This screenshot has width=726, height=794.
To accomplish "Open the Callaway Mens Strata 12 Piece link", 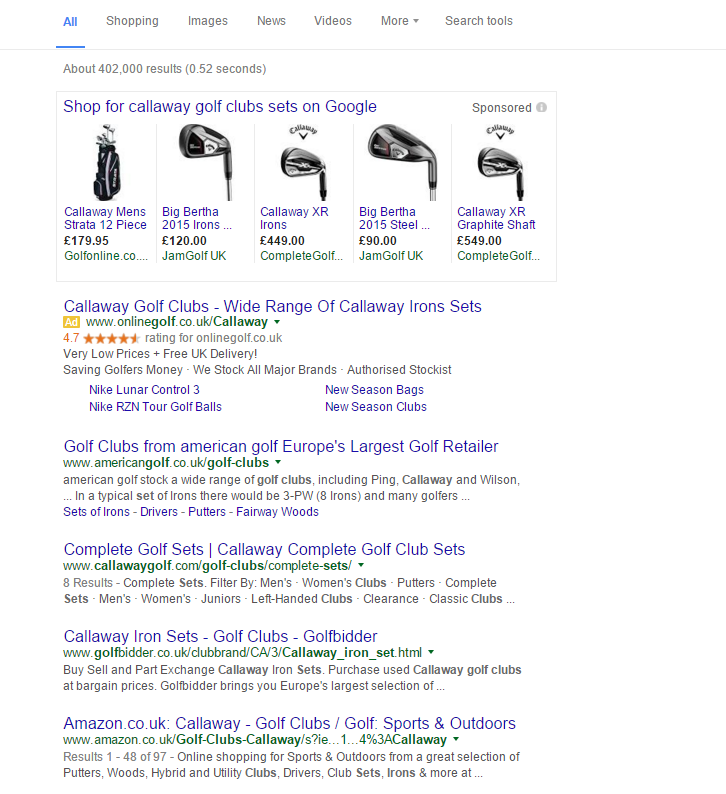I will click(105, 218).
